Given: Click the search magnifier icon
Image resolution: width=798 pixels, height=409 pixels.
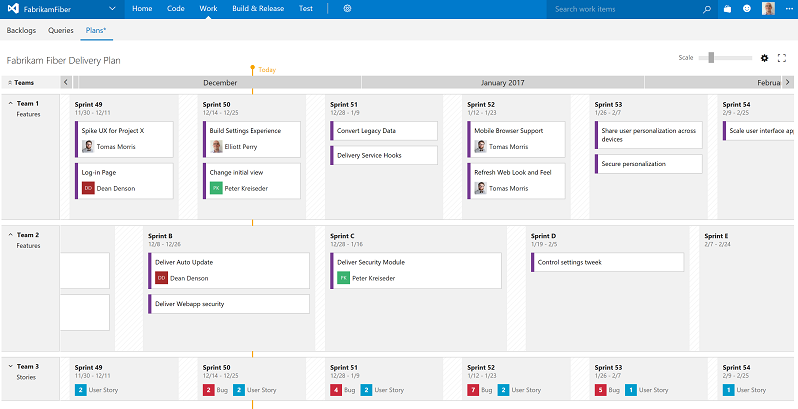Looking at the screenshot, I should pyautogui.click(x=707, y=9).
